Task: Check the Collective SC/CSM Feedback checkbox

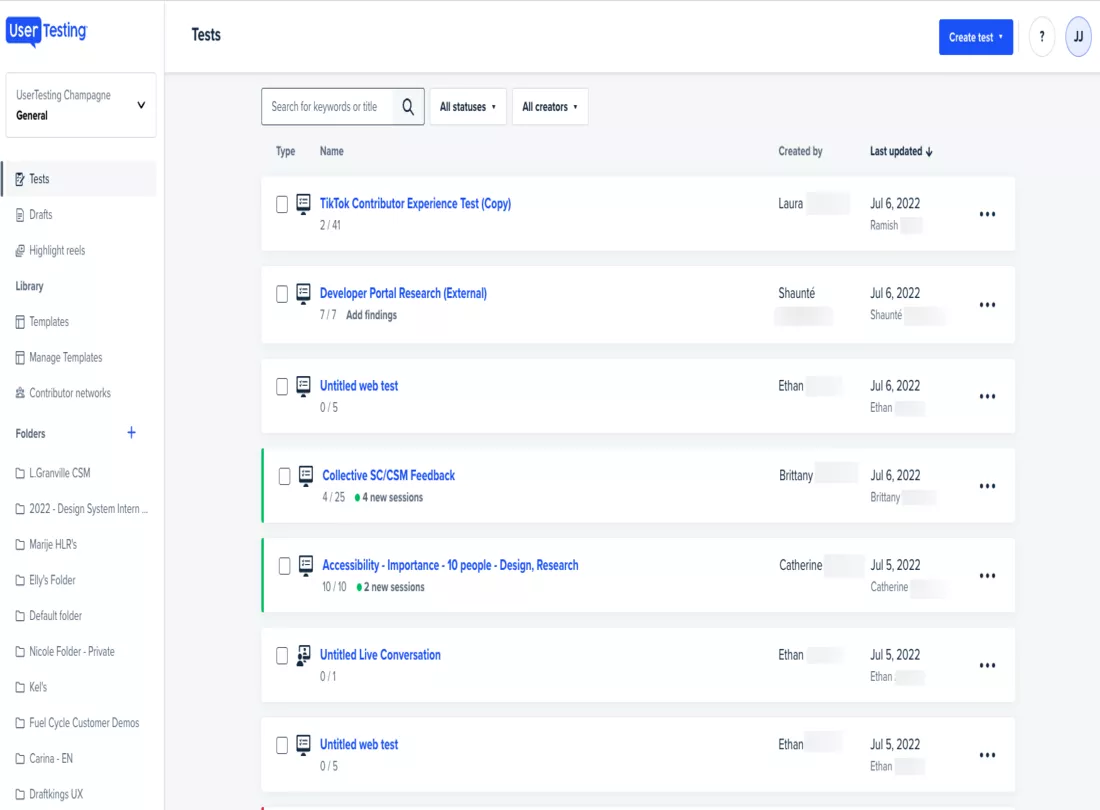Action: coord(284,476)
